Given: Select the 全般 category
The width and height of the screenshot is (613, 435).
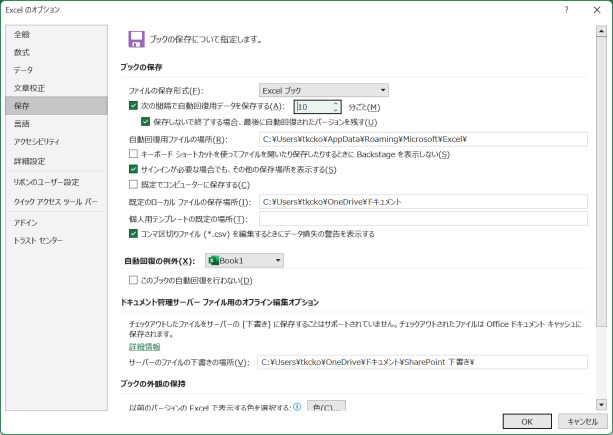Looking at the screenshot, I should coord(56,34).
